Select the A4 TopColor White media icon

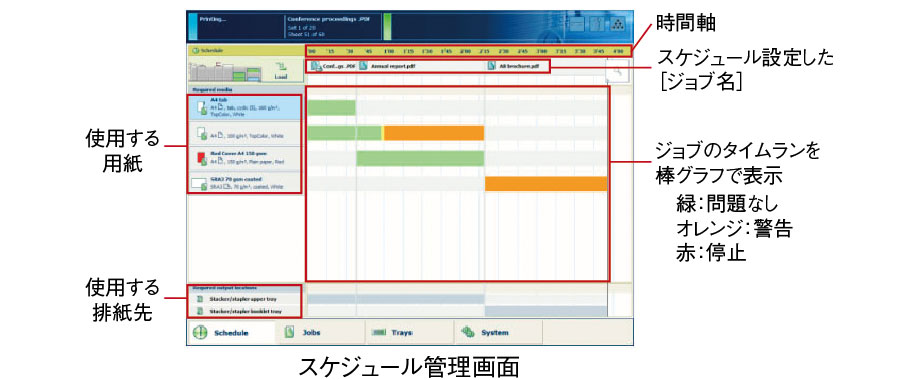pyautogui.click(x=201, y=134)
